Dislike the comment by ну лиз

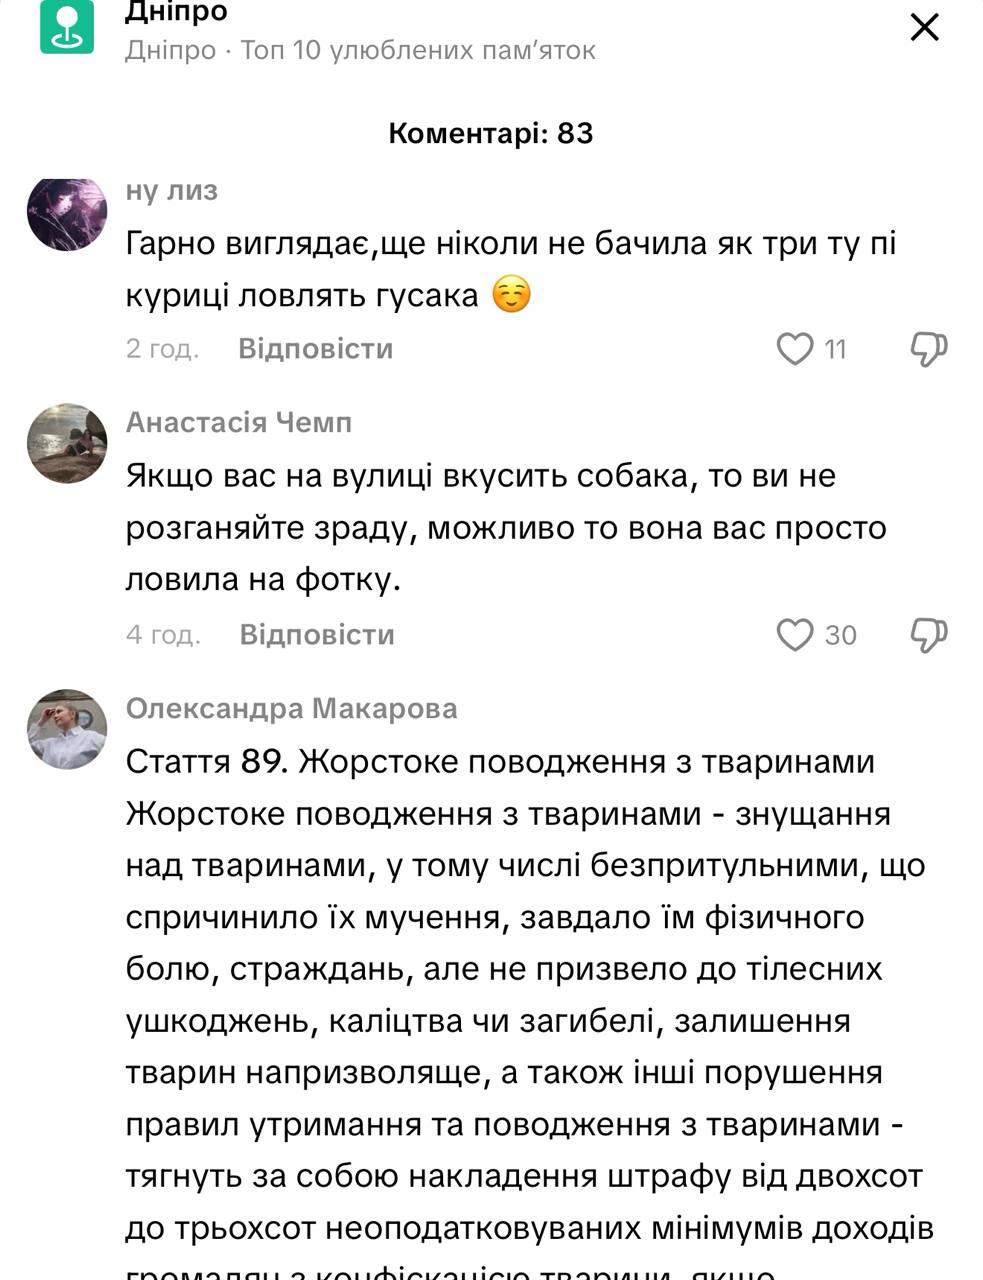[x=928, y=349]
